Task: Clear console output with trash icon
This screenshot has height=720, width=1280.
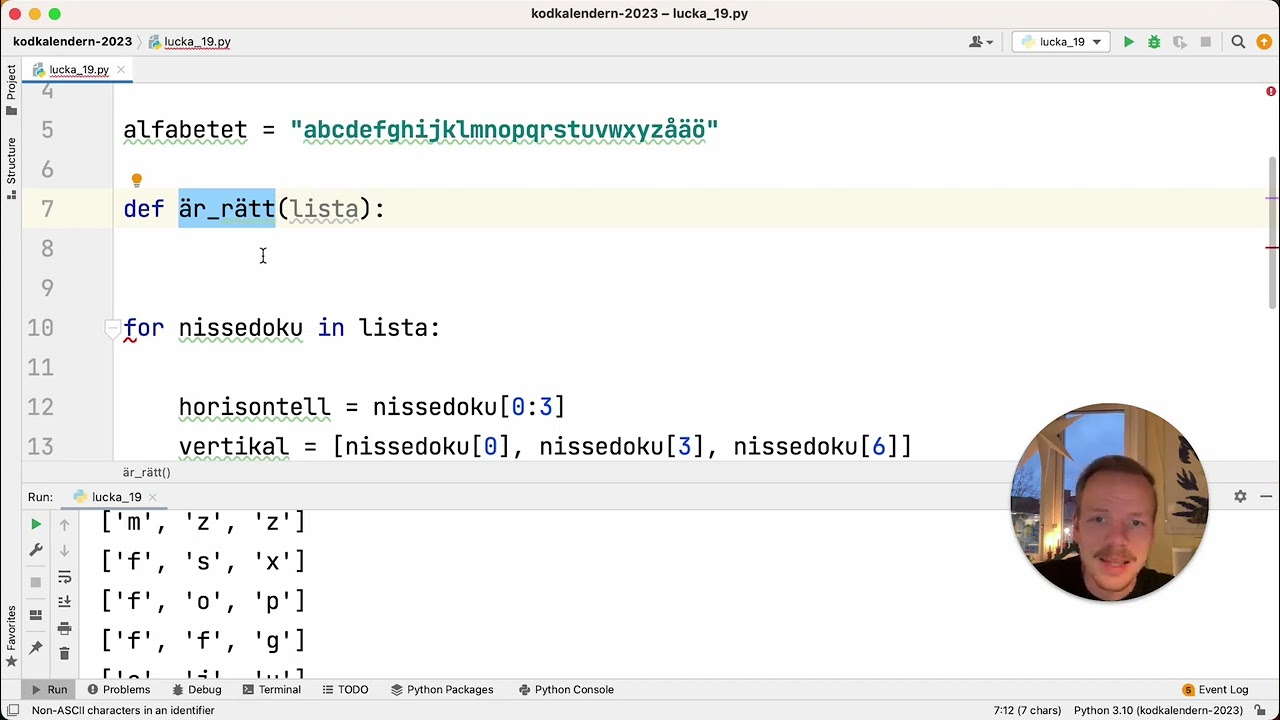Action: [x=64, y=653]
